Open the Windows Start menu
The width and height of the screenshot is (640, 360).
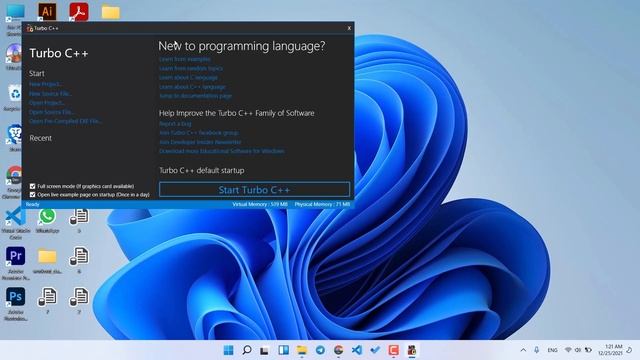click(x=229, y=350)
